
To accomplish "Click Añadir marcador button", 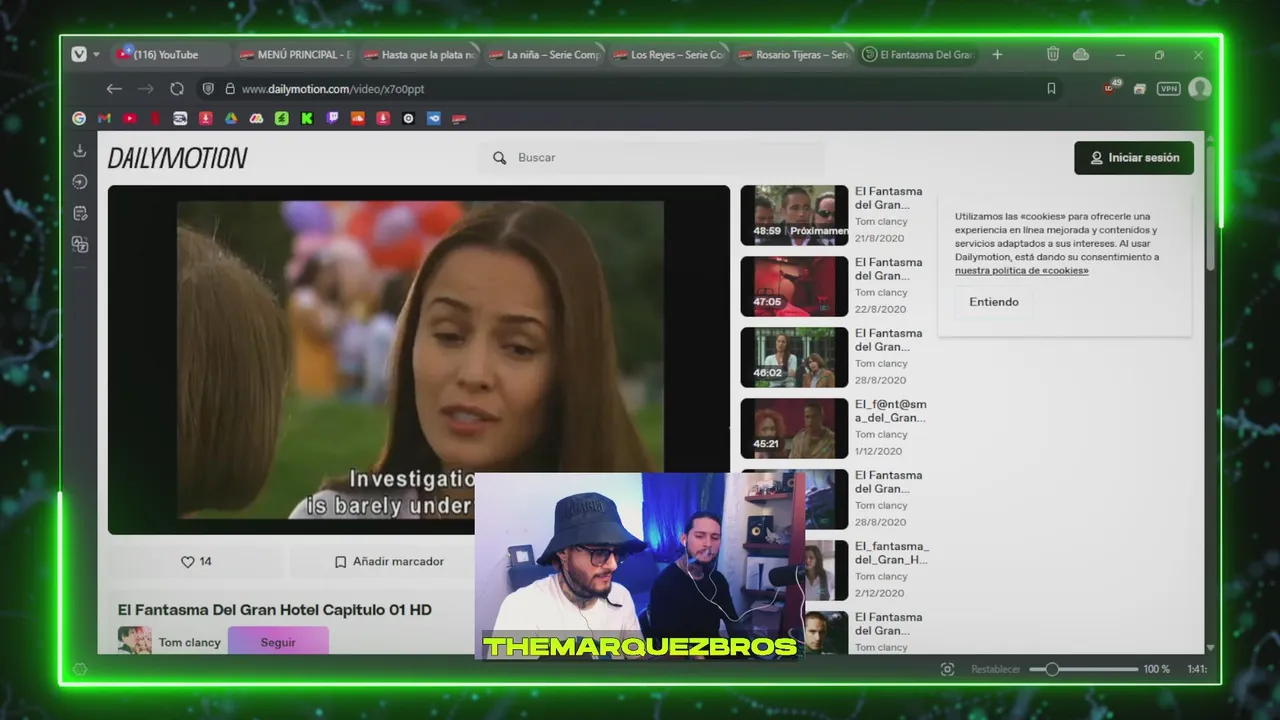I will click(x=389, y=562).
